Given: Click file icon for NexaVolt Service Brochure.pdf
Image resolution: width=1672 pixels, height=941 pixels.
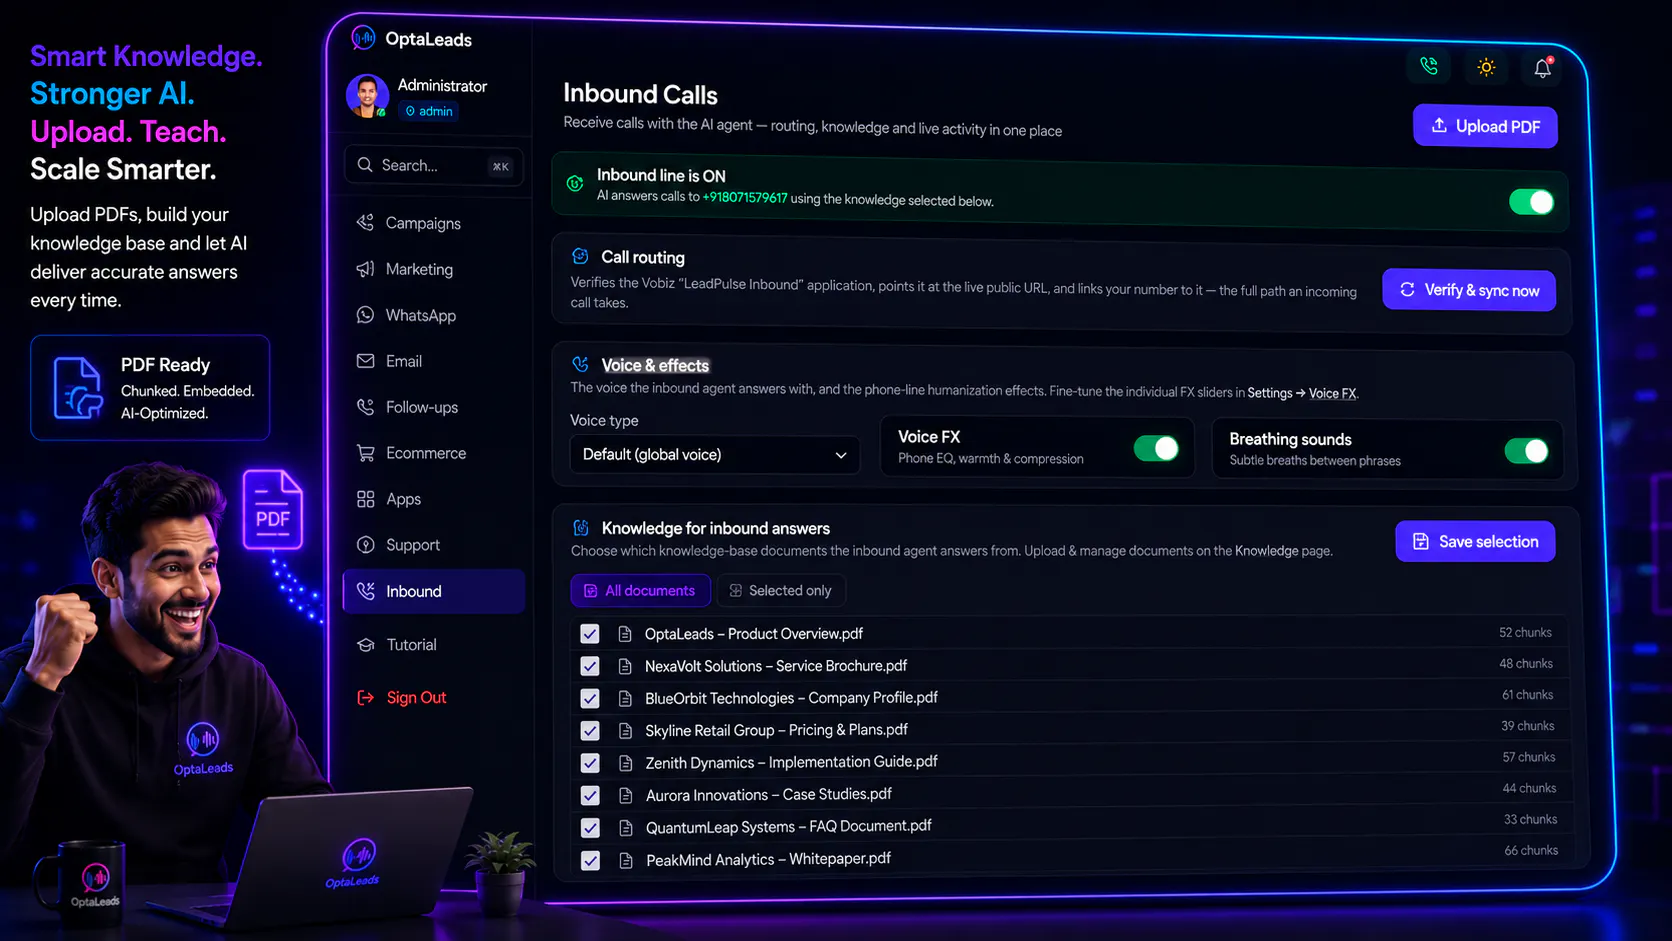Looking at the screenshot, I should (625, 665).
